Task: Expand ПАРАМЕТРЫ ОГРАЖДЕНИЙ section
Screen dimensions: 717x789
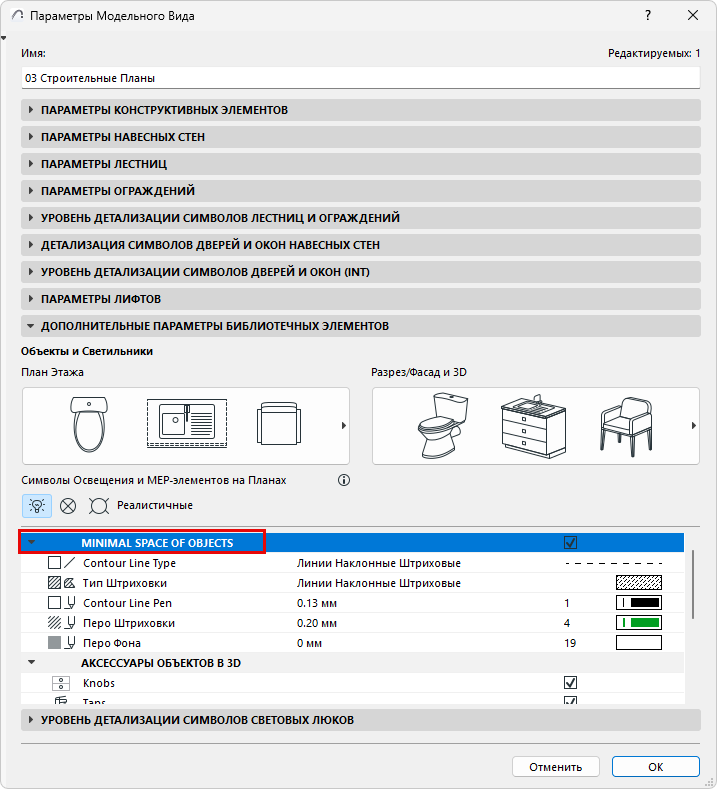Action: pos(361,191)
